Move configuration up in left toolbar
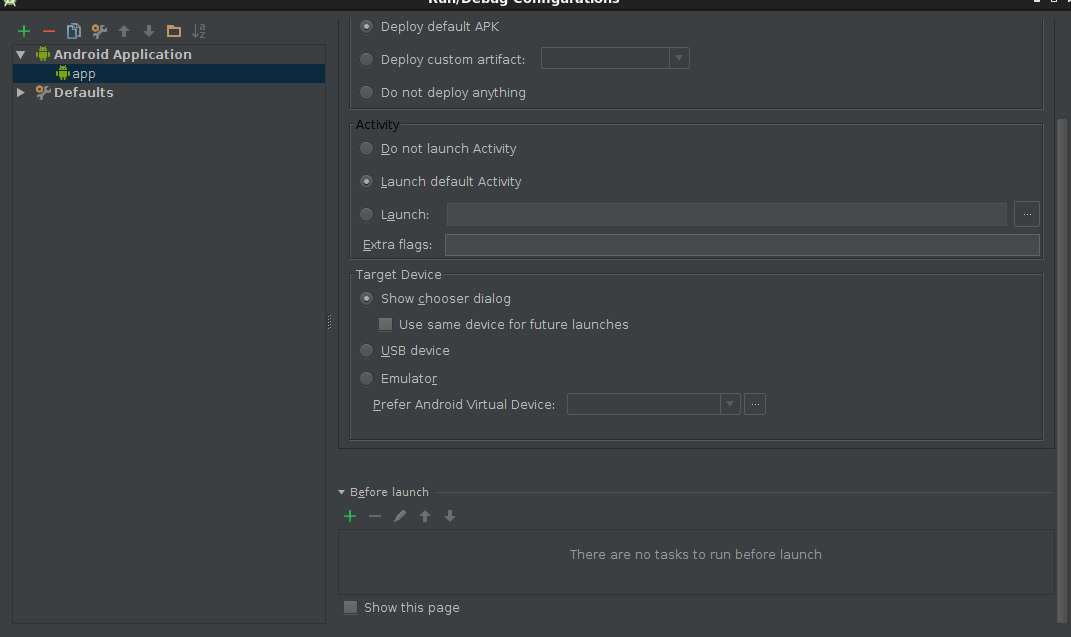 [124, 31]
